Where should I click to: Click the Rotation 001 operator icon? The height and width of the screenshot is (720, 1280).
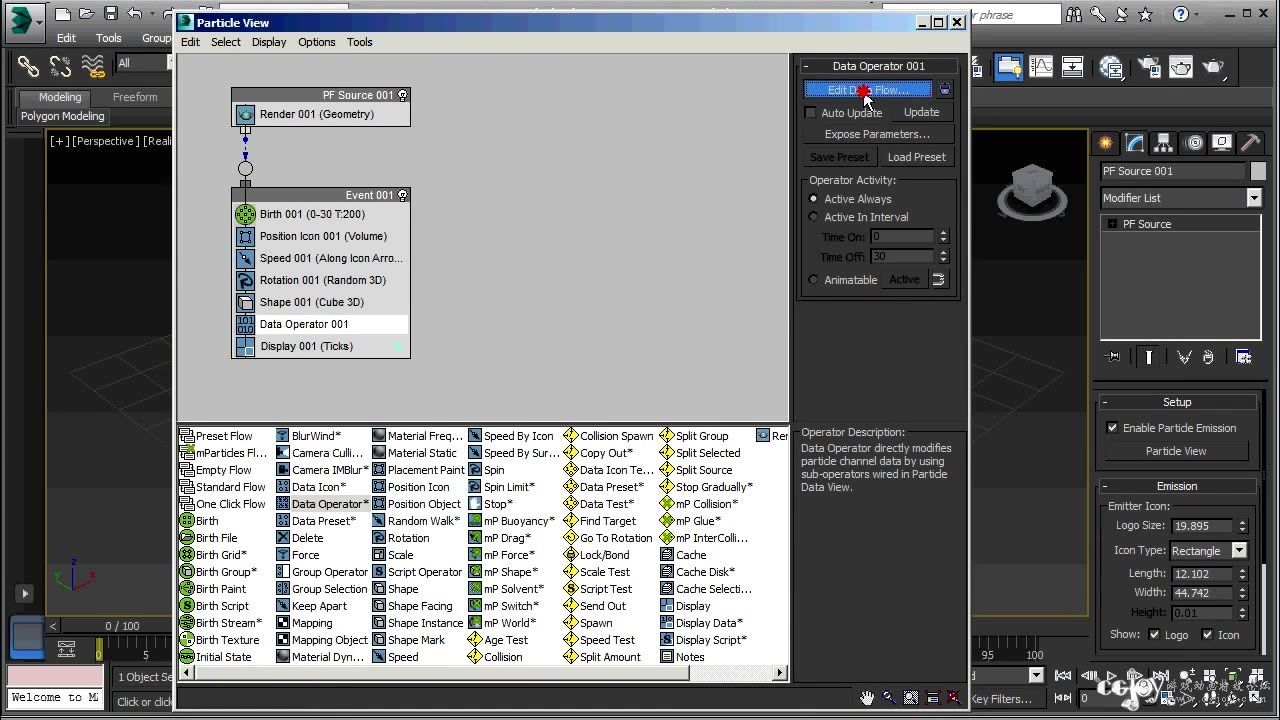(x=245, y=280)
